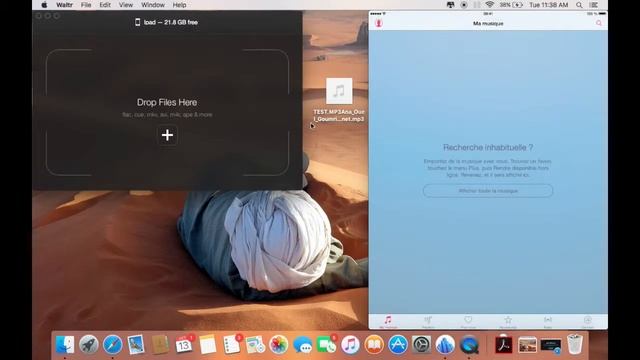640x360 pixels.
Task: Open the desert photo thumbnail in the Dock
Action: pos(527,345)
